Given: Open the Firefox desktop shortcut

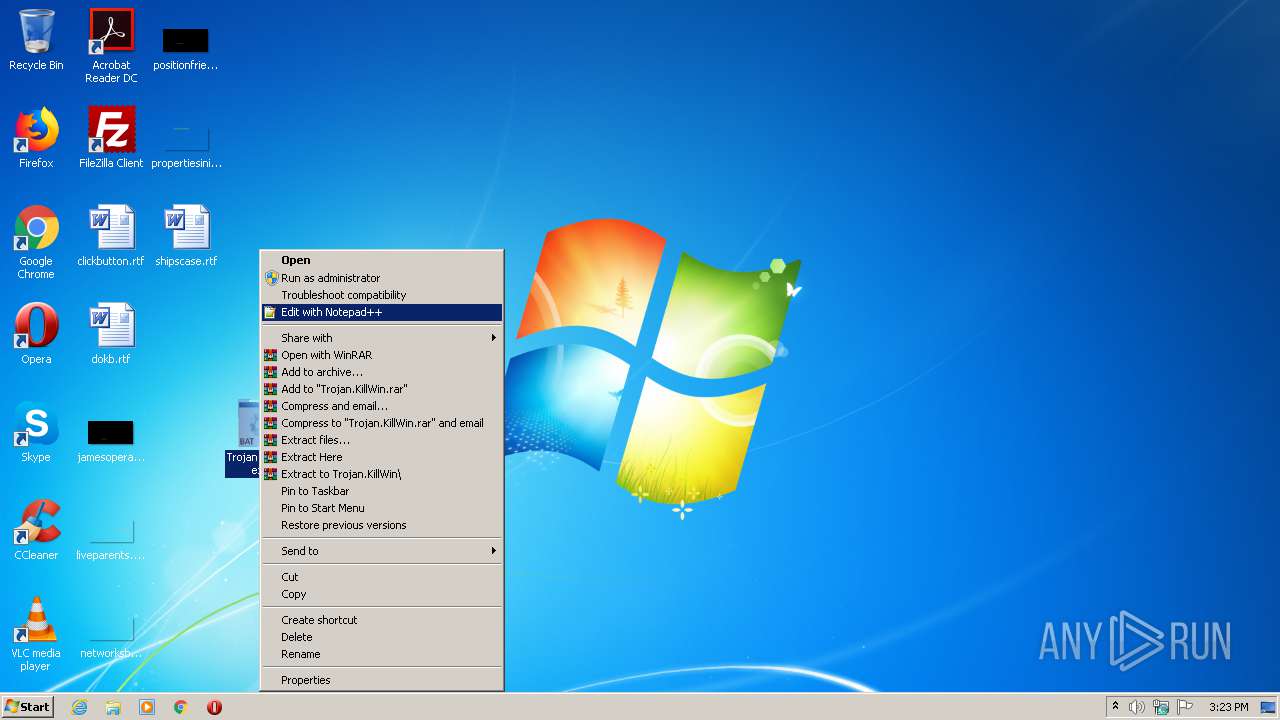Looking at the screenshot, I should [x=36, y=138].
